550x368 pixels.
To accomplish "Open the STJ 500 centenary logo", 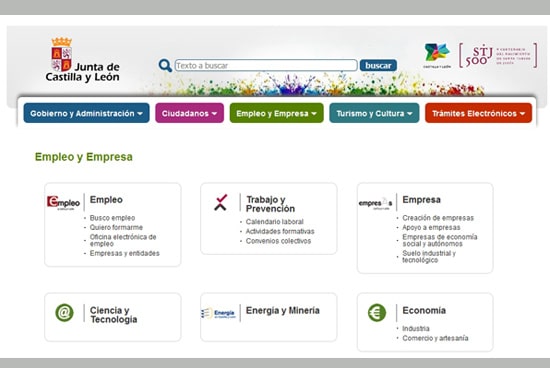I will pos(498,55).
